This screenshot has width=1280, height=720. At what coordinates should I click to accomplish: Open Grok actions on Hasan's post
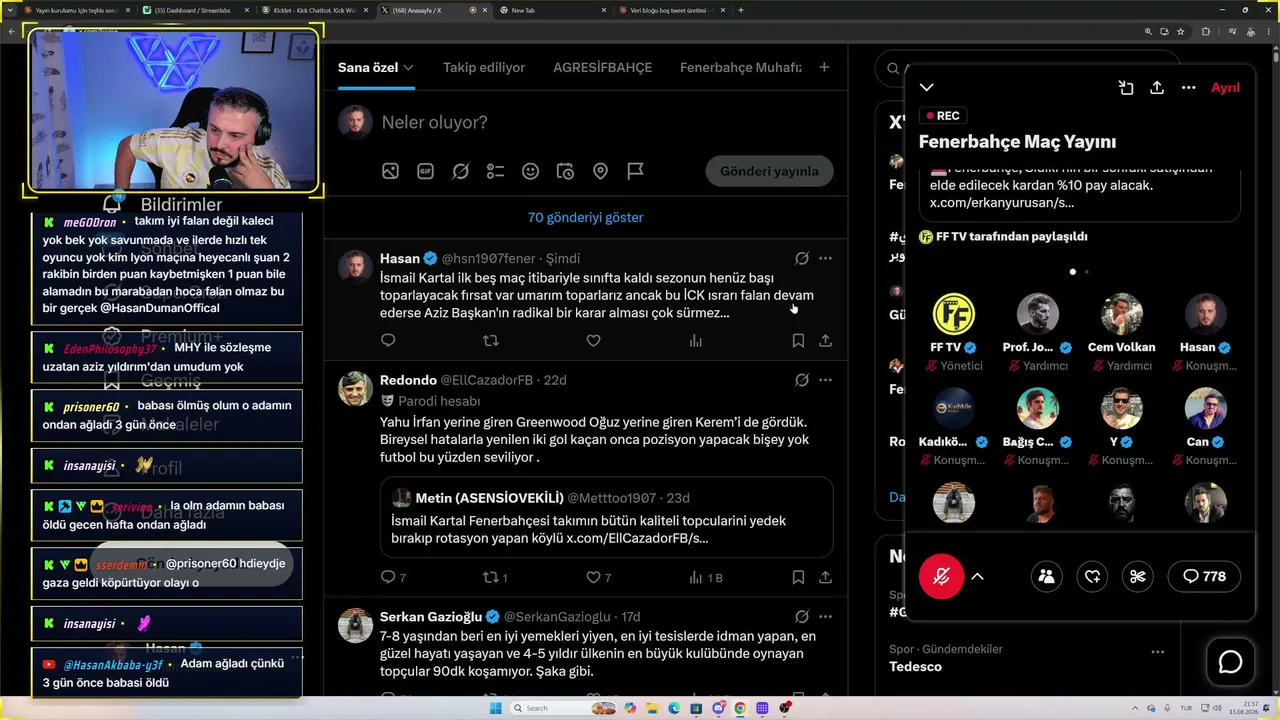click(801, 258)
